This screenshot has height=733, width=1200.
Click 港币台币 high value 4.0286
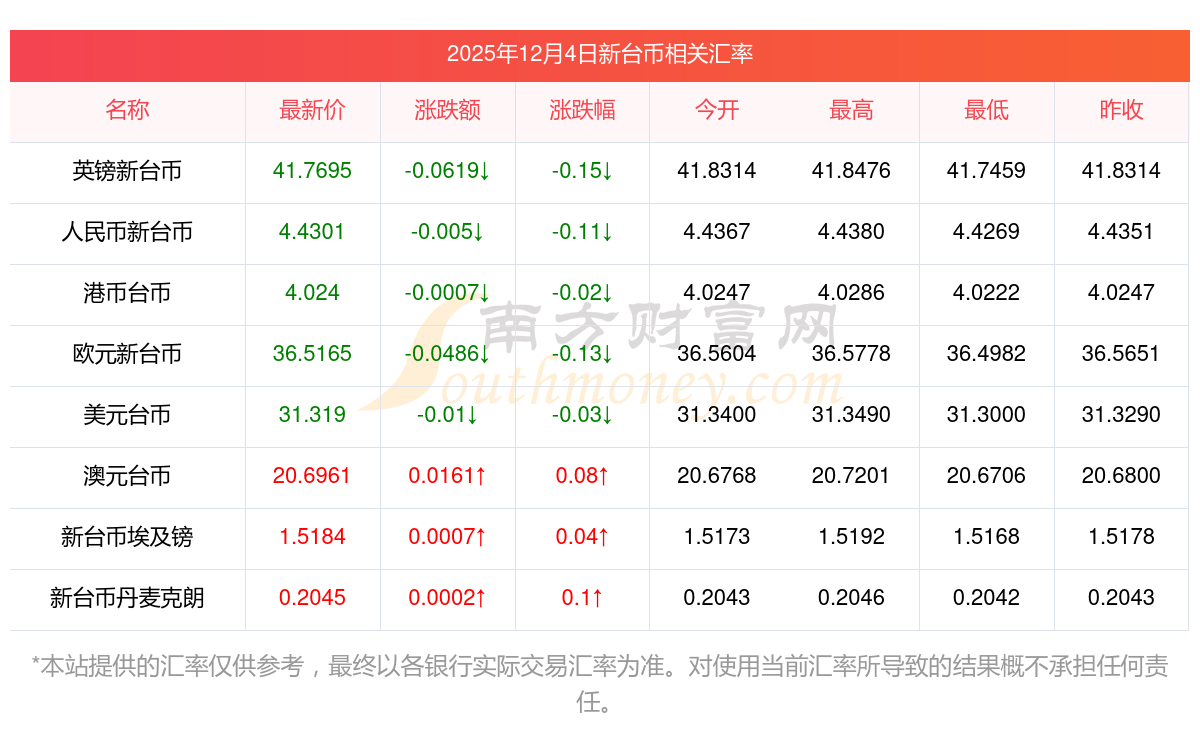pyautogui.click(x=851, y=293)
